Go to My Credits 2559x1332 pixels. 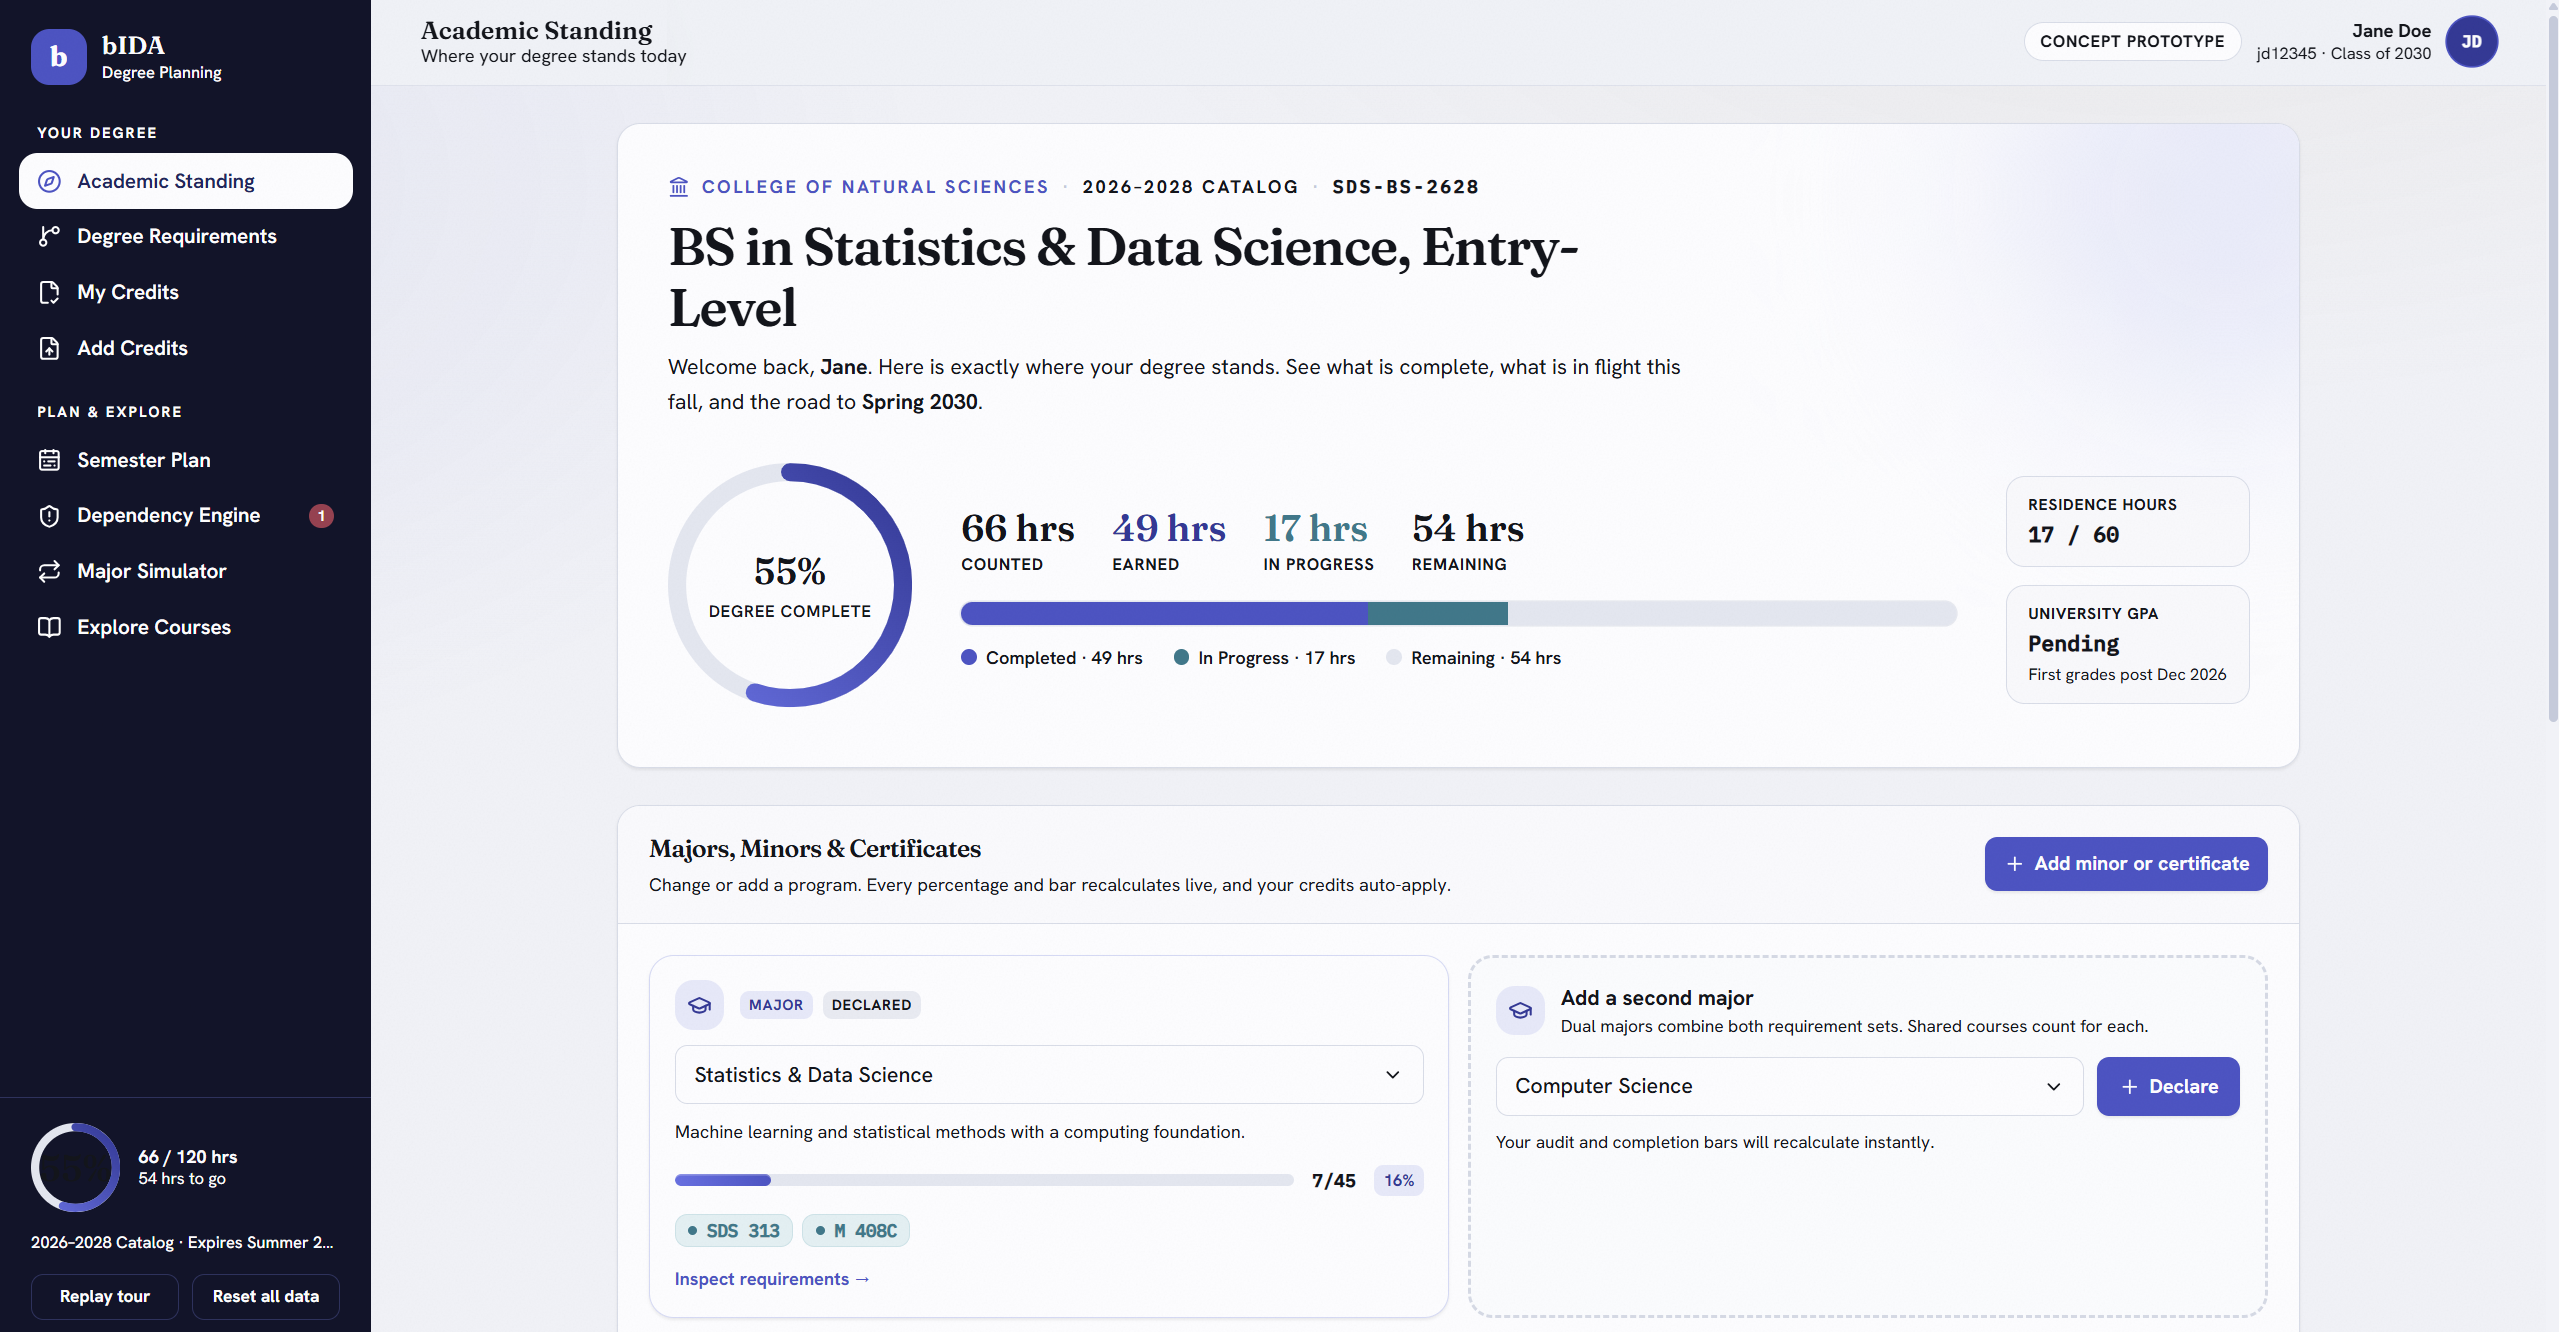point(186,292)
